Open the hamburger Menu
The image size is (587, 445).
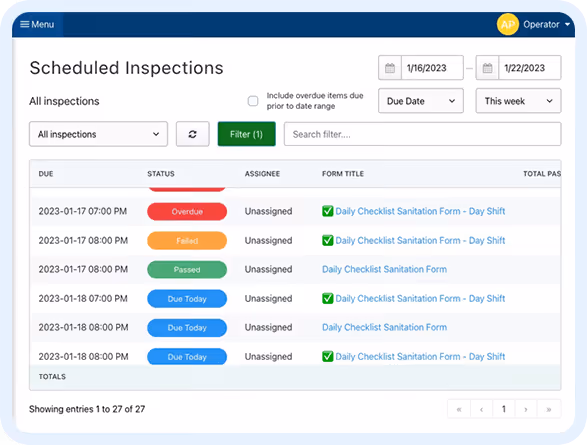coord(37,24)
